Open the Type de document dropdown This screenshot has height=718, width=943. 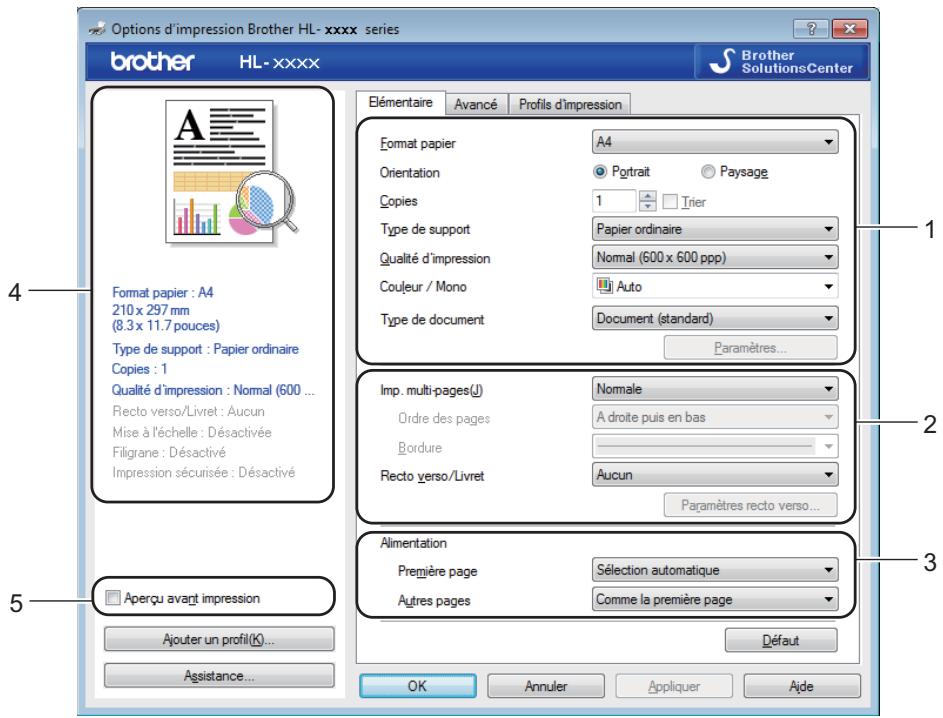pos(714,318)
